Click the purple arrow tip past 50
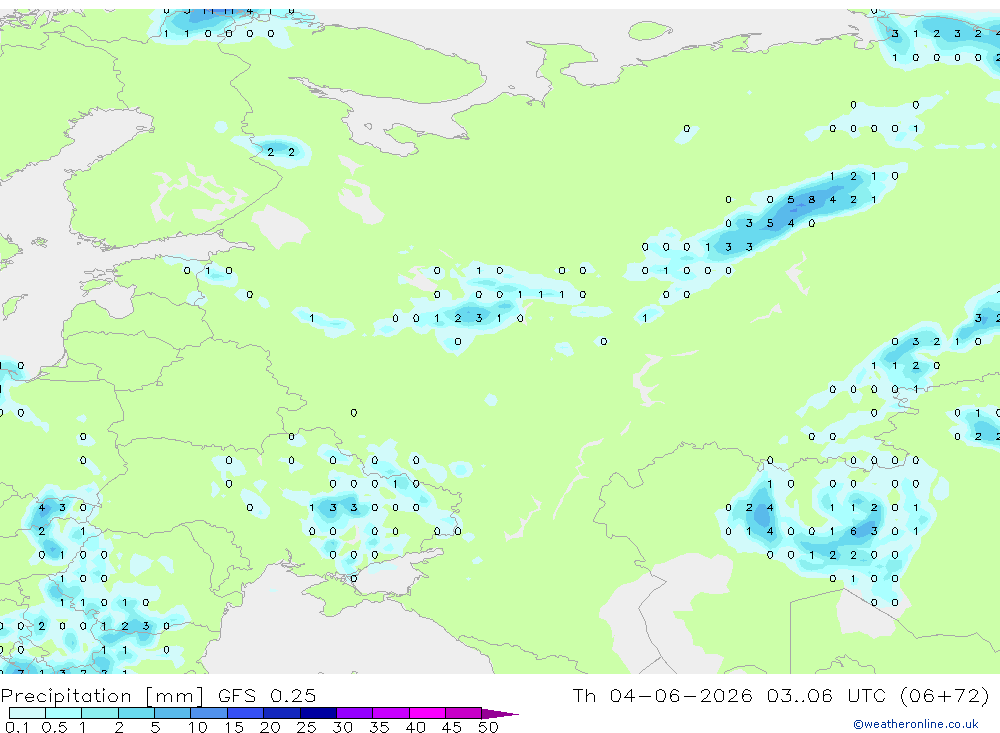The height and width of the screenshot is (733, 1000). pos(499,714)
